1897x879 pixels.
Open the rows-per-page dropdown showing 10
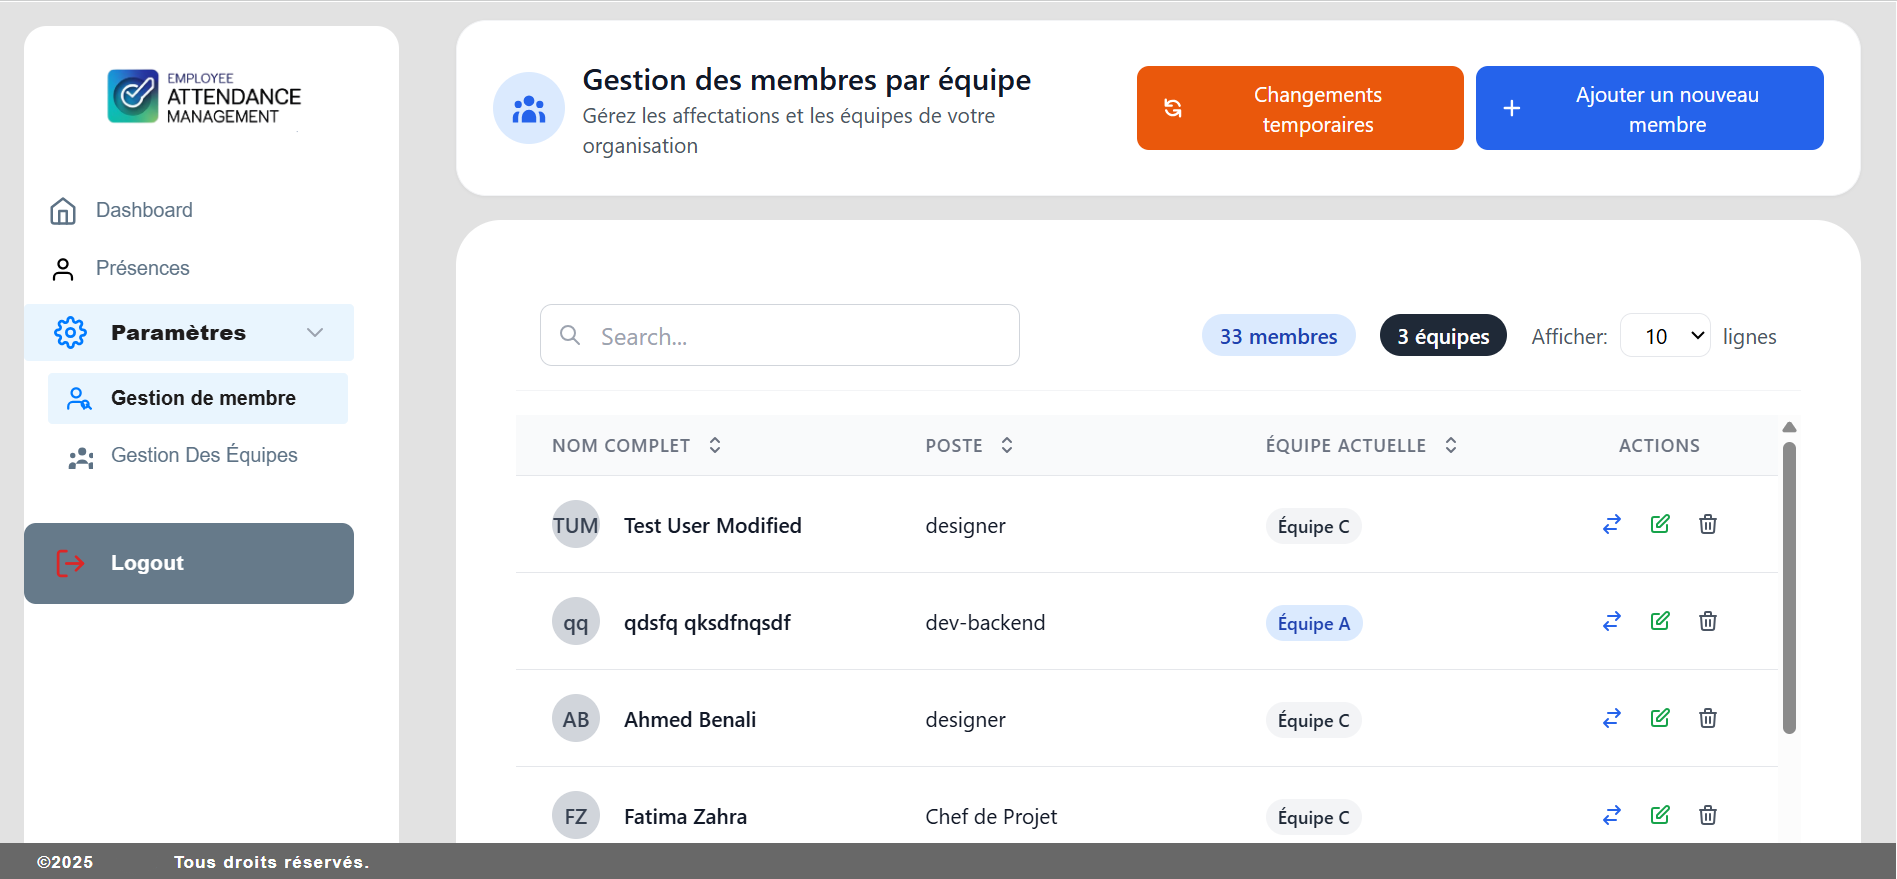1665,336
